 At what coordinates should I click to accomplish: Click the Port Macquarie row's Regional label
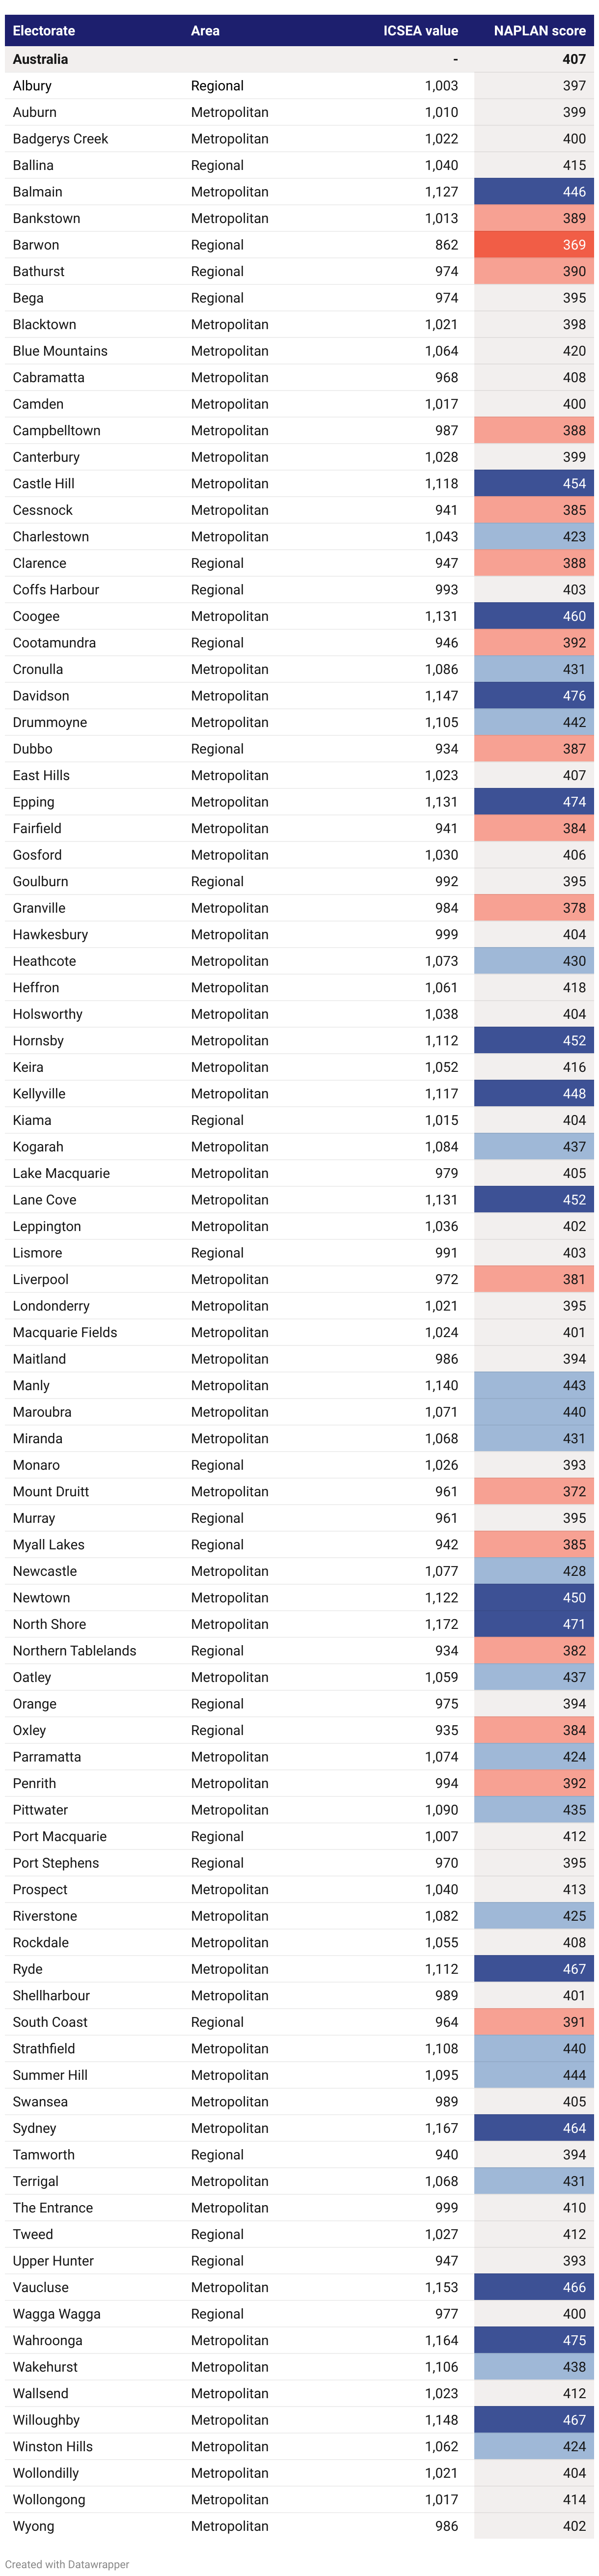[217, 1836]
